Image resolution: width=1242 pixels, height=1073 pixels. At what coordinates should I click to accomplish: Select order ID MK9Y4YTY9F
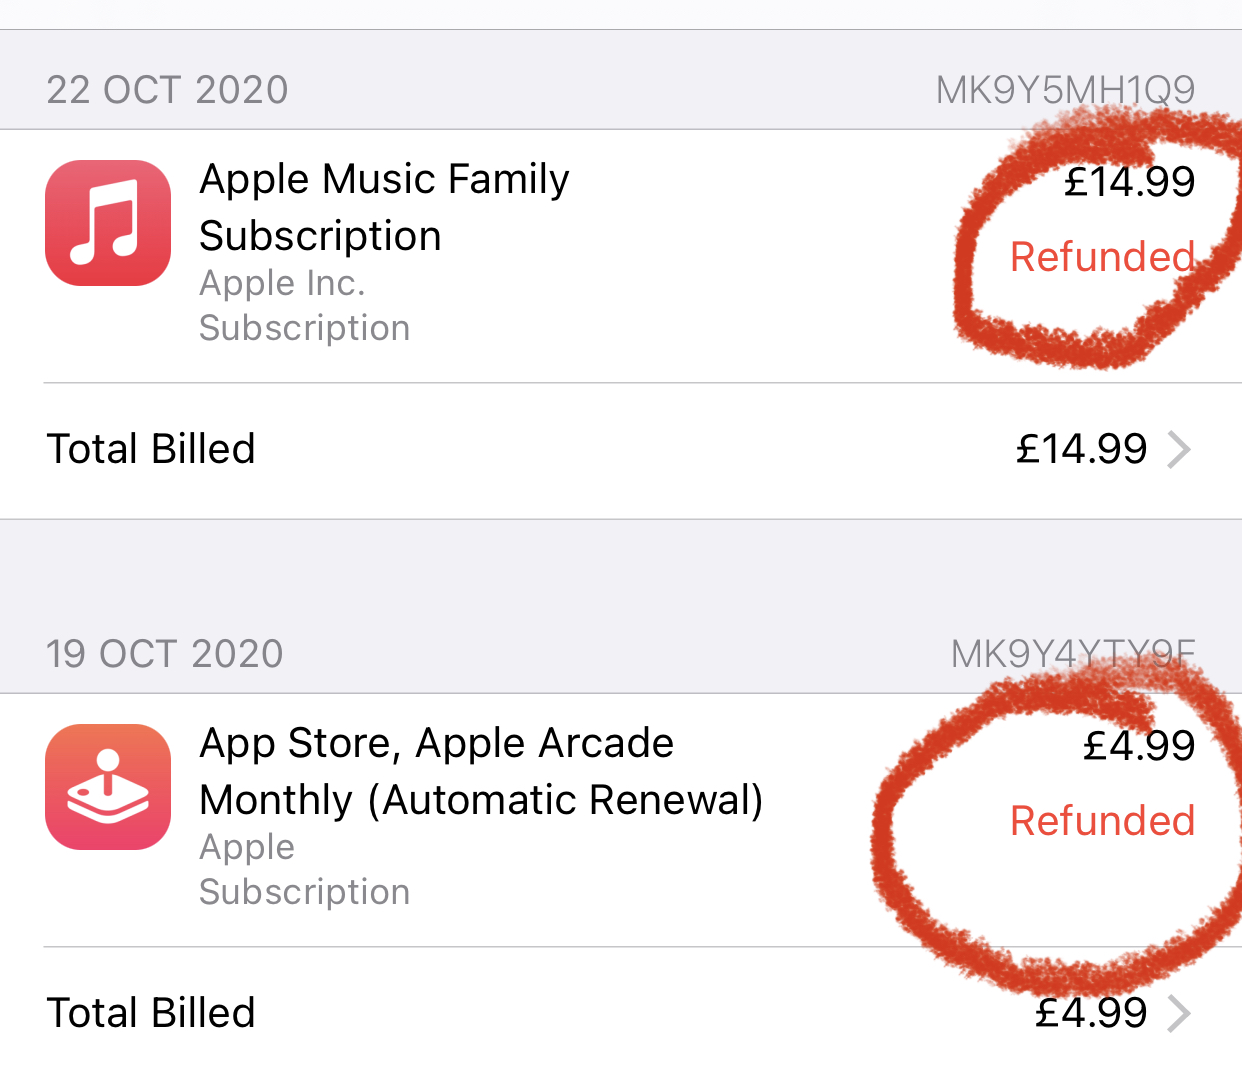pyautogui.click(x=1073, y=654)
